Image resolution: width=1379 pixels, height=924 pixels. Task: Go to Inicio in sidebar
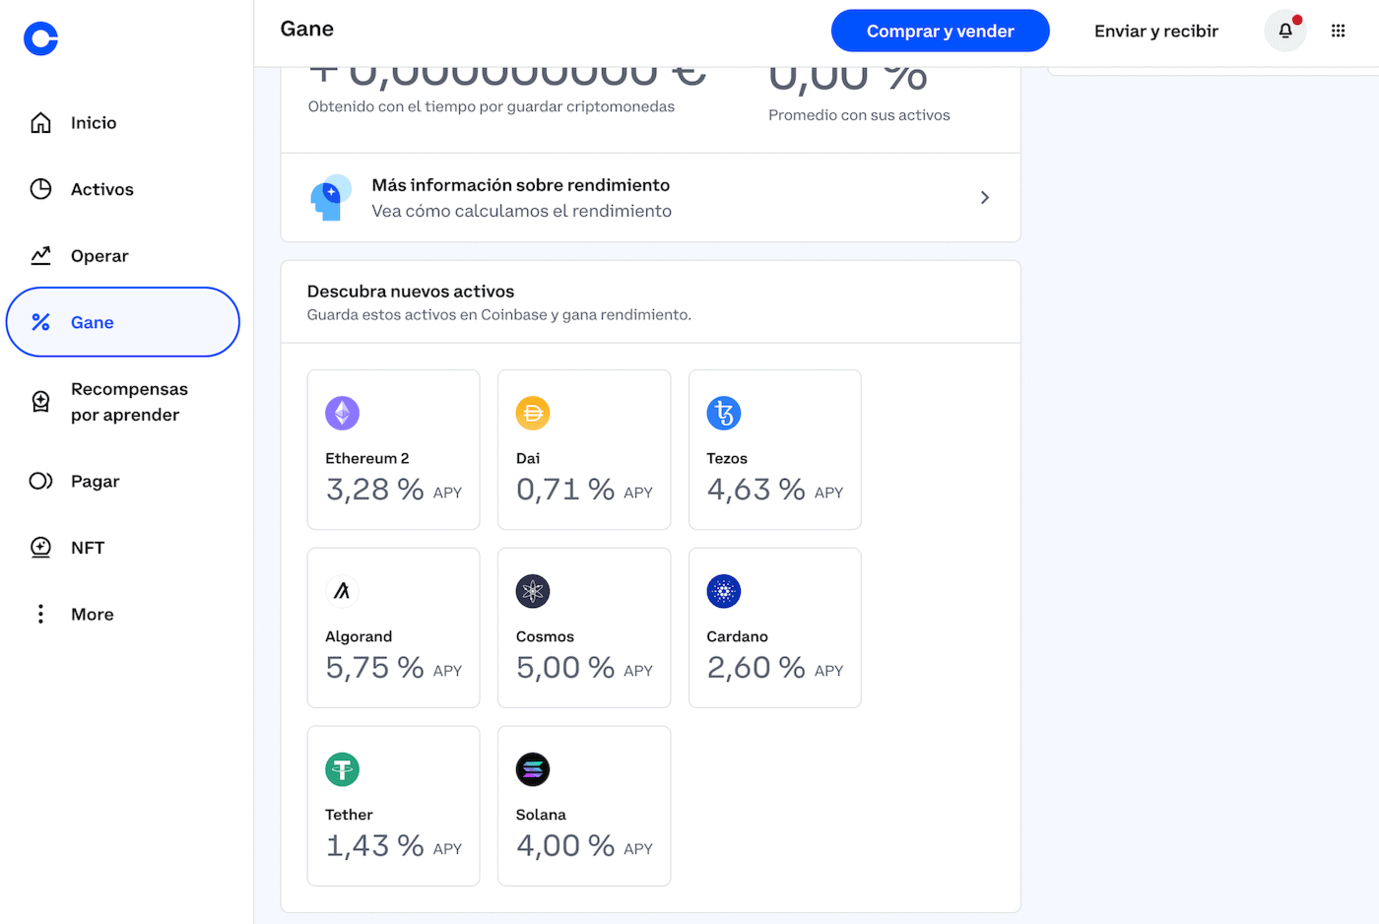(x=94, y=123)
